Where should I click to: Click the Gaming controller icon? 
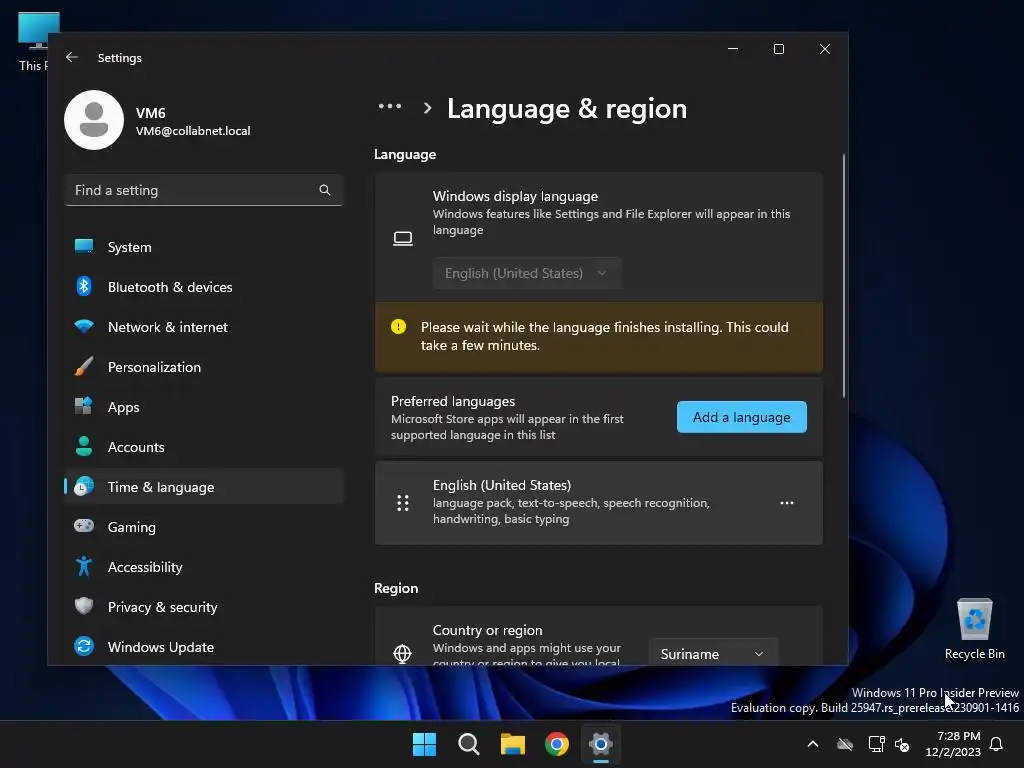tap(84, 526)
